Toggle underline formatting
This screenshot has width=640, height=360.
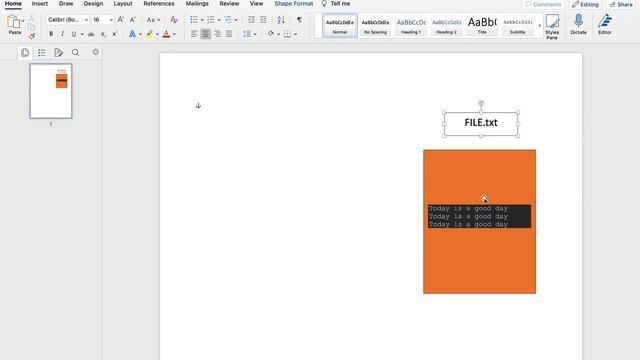pos(74,34)
